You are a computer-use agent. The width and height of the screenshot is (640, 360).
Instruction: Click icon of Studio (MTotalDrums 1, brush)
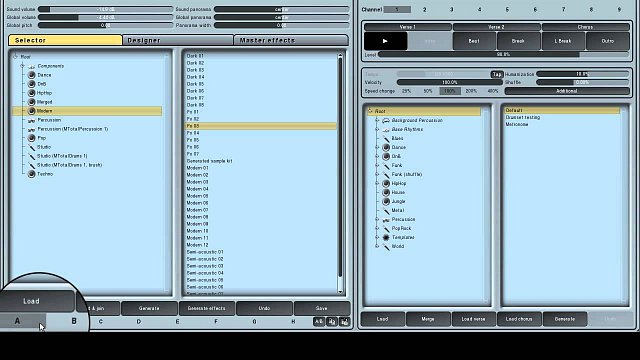(x=31, y=165)
